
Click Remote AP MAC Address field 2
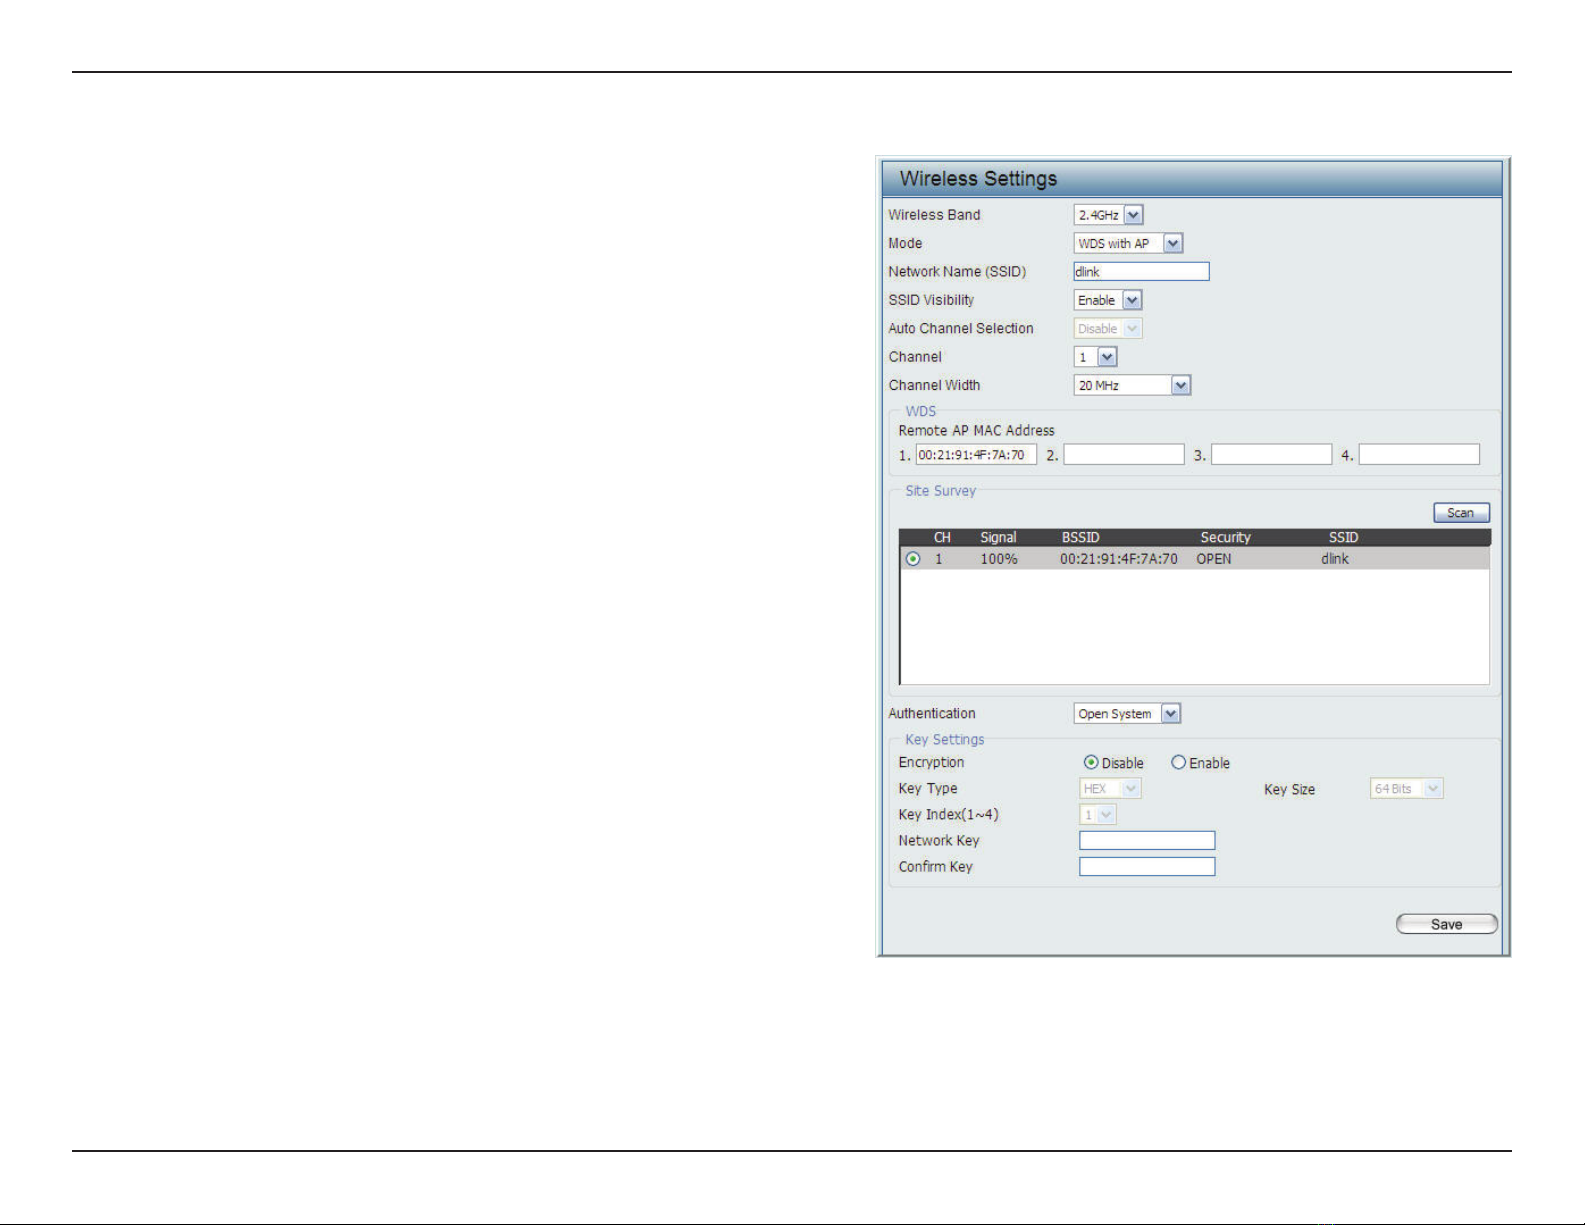coord(1124,455)
